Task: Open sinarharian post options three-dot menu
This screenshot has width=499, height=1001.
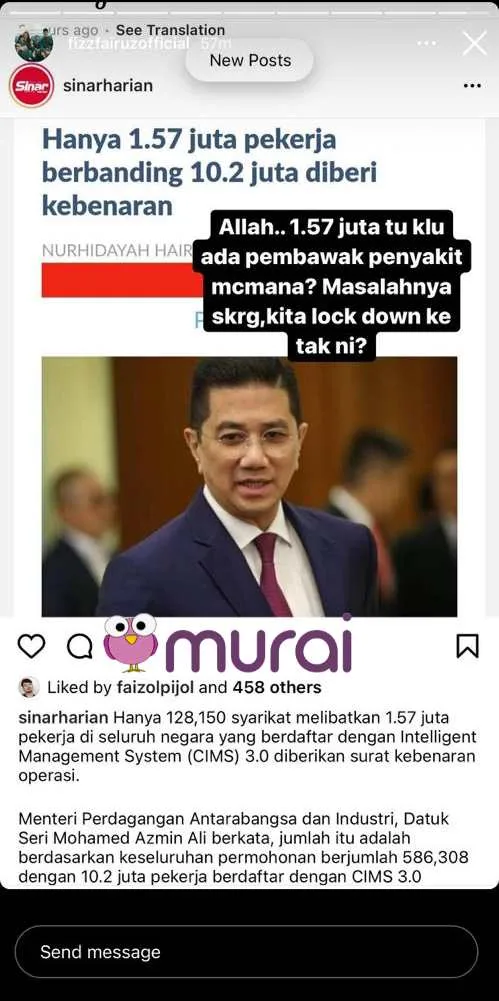Action: [472, 86]
